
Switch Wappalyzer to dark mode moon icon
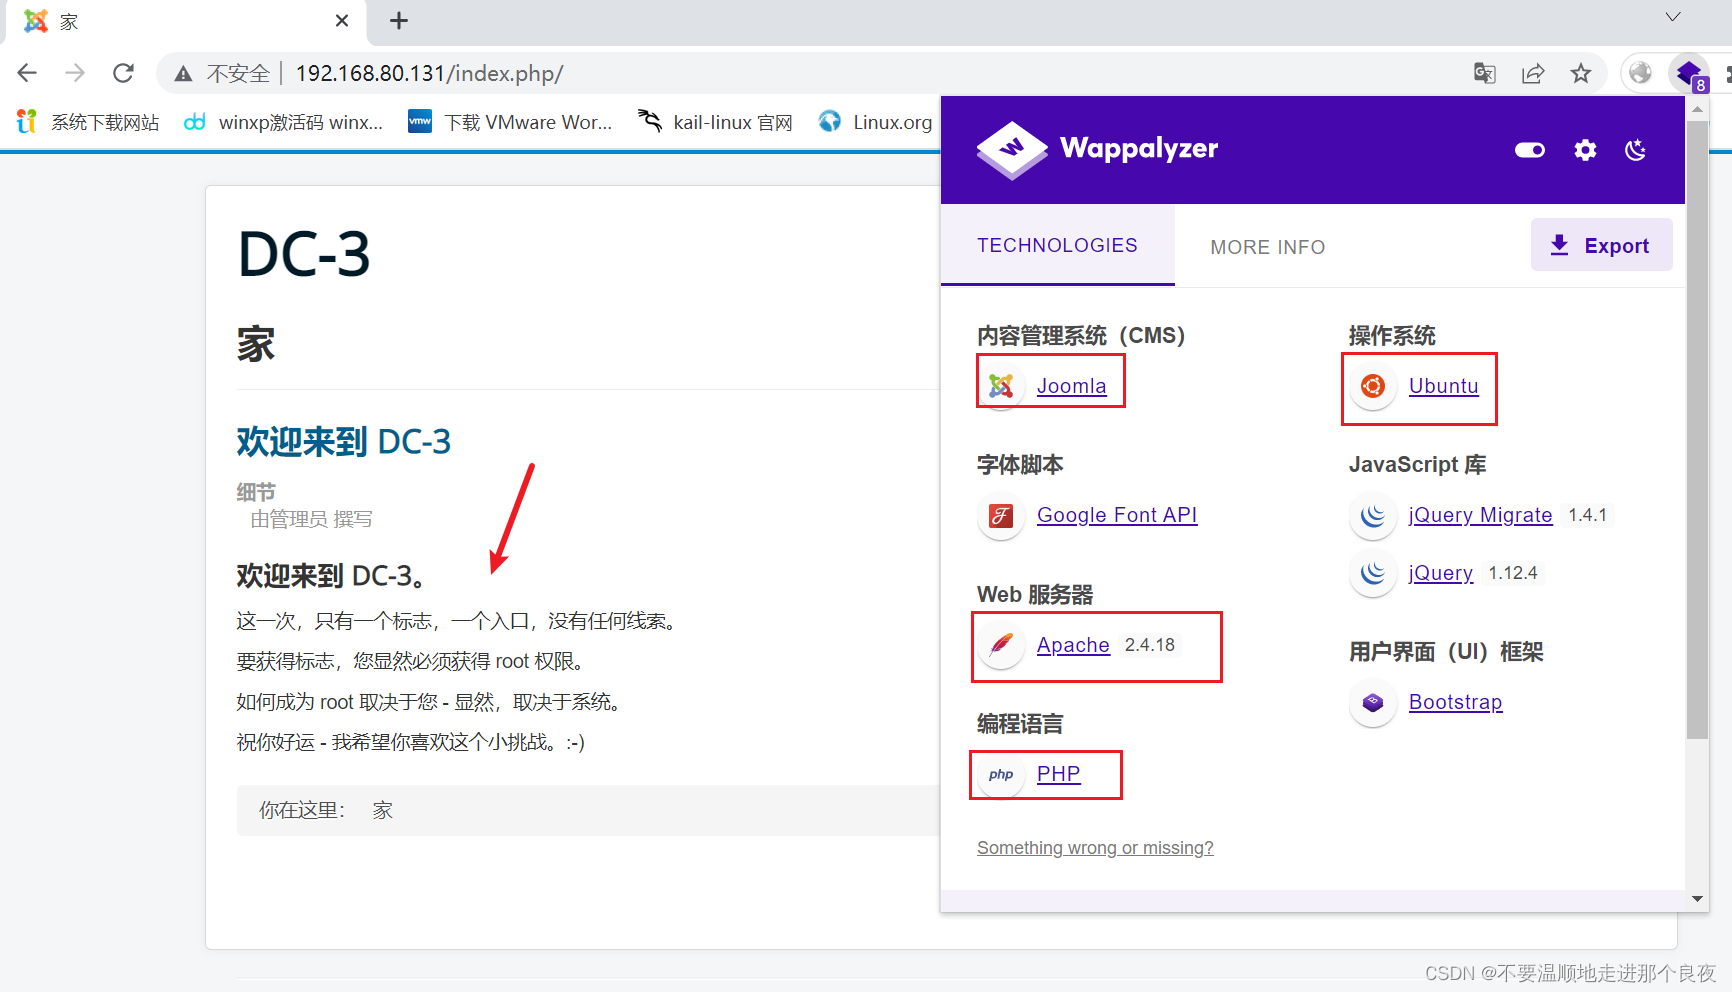1636,150
